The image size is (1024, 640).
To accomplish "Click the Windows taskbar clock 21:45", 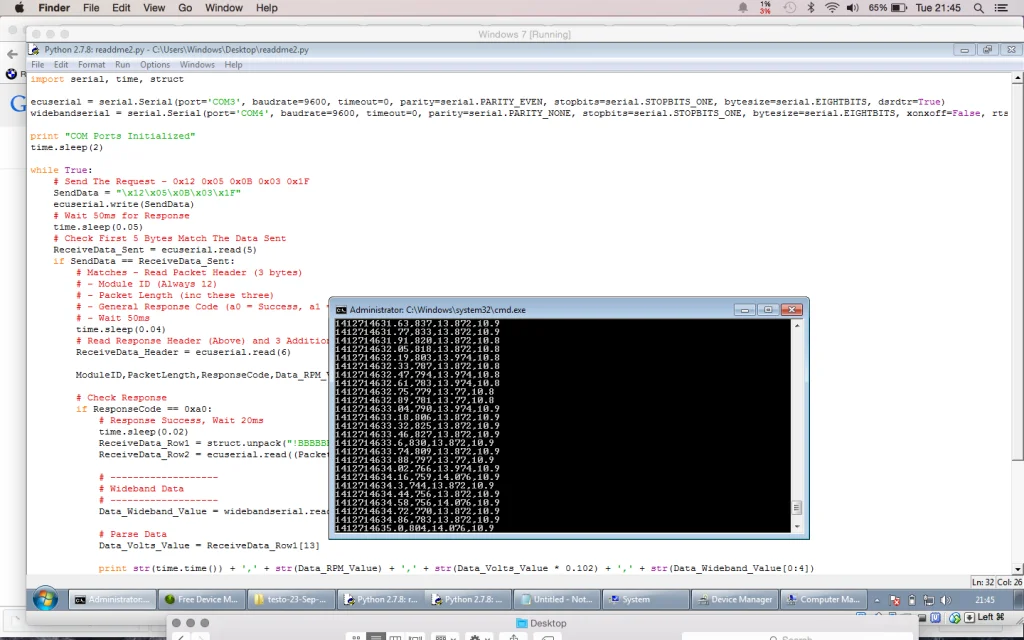I will pyautogui.click(x=985, y=600).
